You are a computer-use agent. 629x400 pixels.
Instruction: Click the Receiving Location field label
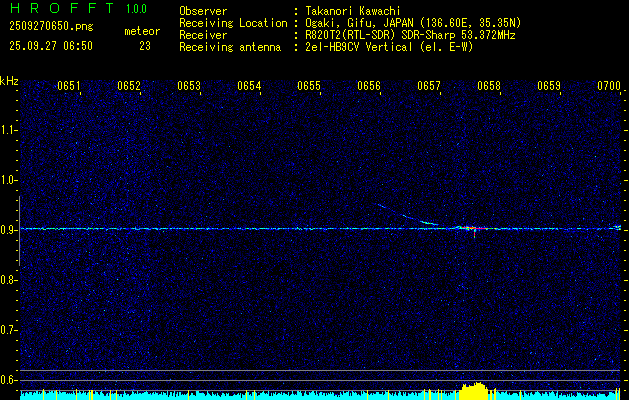pos(233,23)
